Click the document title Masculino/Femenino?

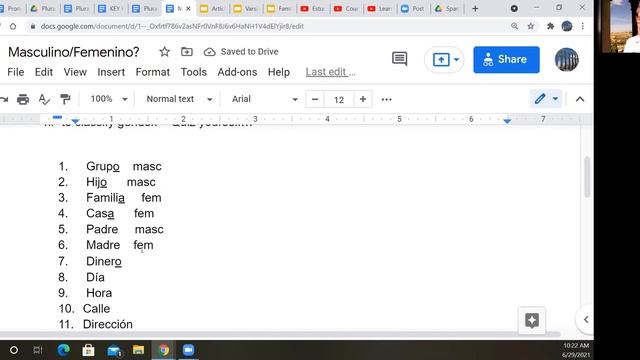tap(73, 52)
